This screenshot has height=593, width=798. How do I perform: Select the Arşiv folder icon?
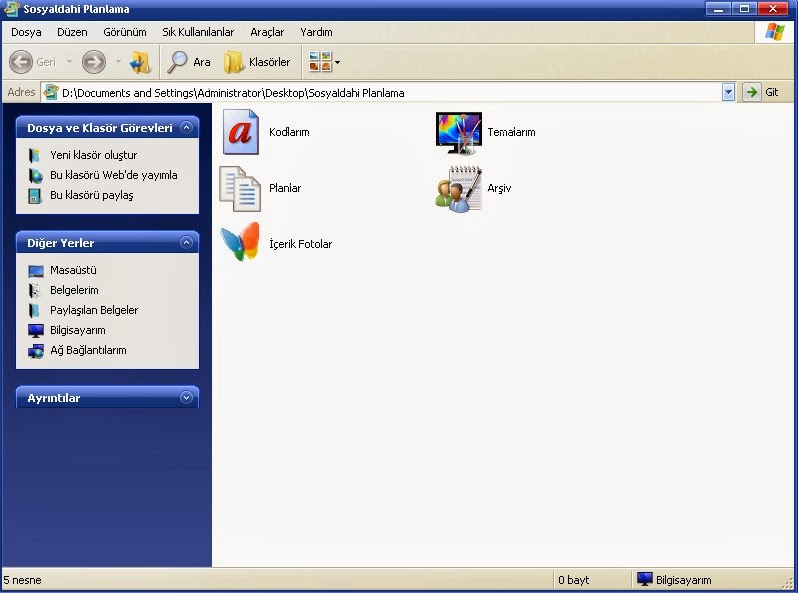[459, 189]
